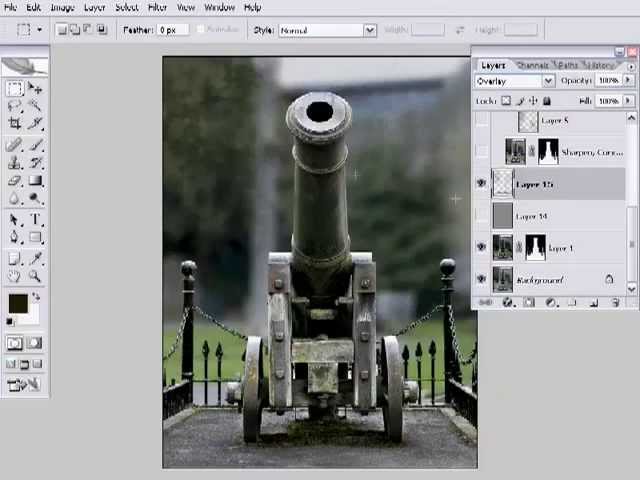Select the Healing Brush tool

pos(14,145)
